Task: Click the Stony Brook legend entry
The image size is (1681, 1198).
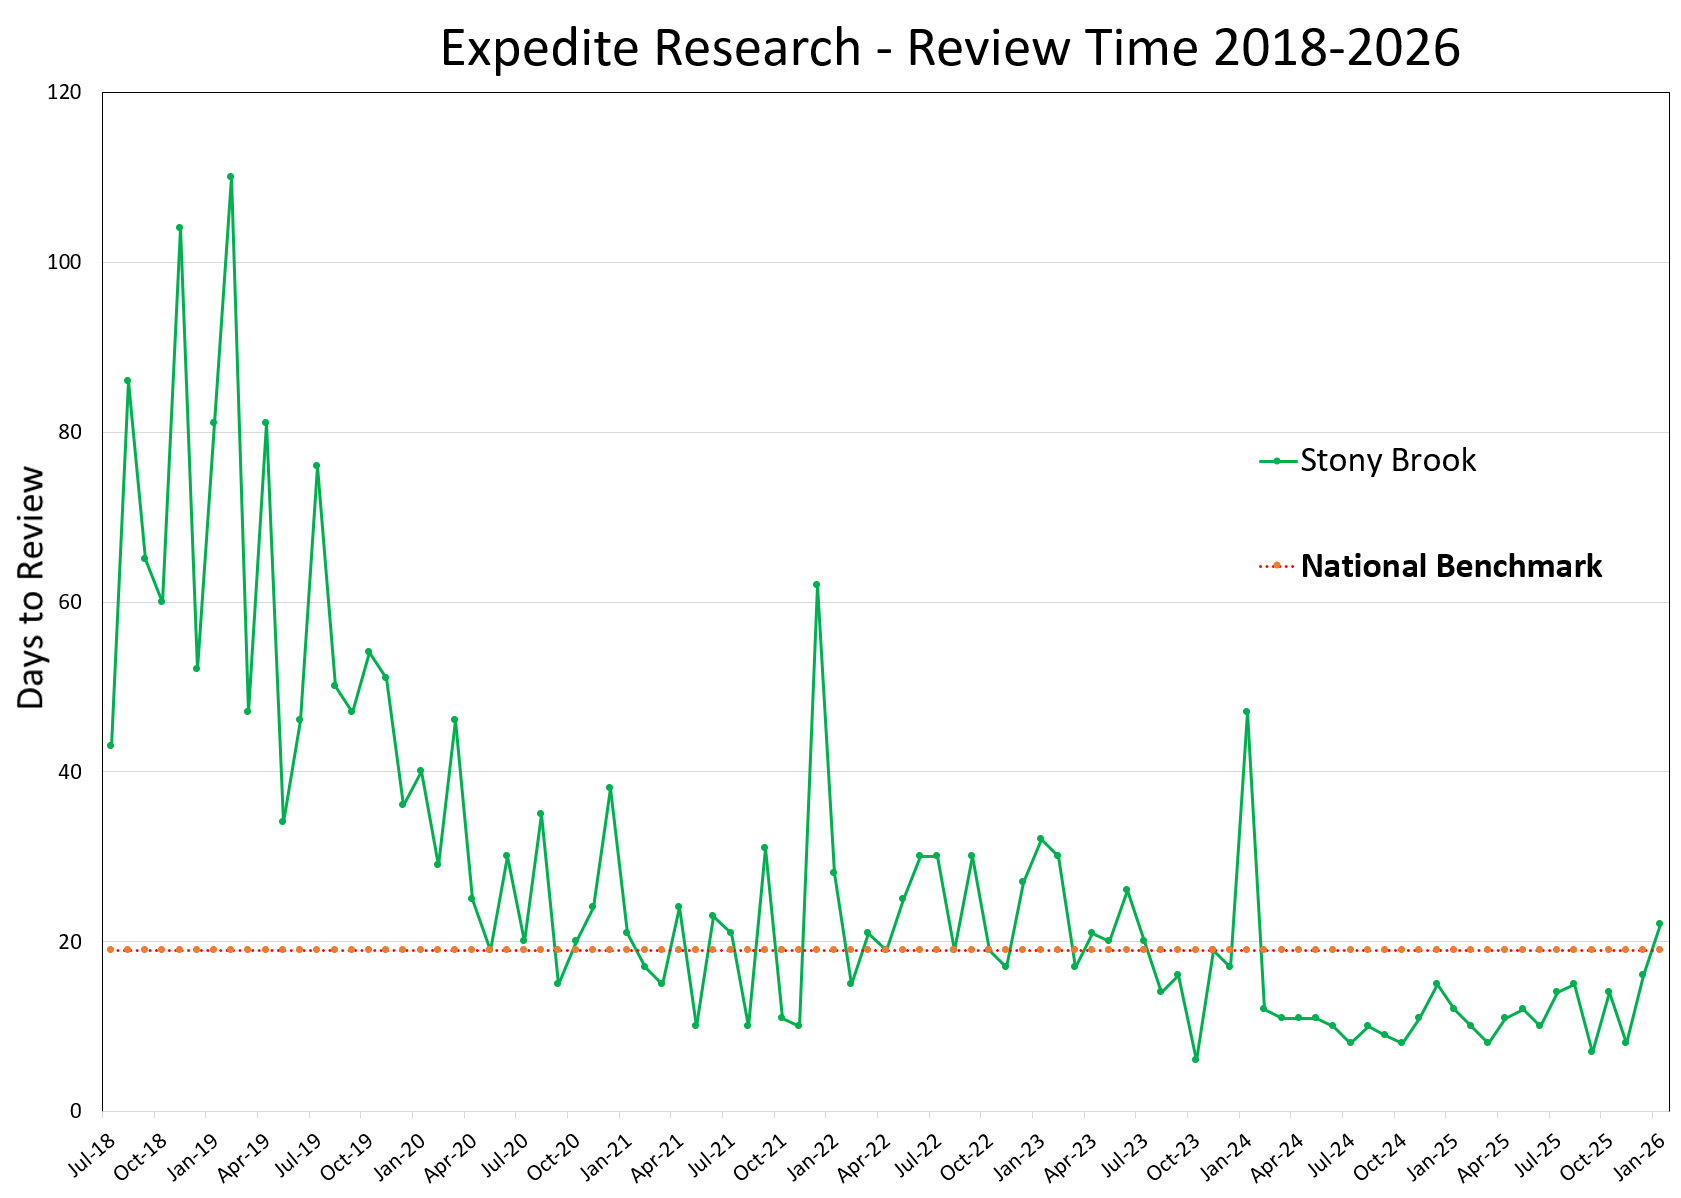Action: (1384, 462)
